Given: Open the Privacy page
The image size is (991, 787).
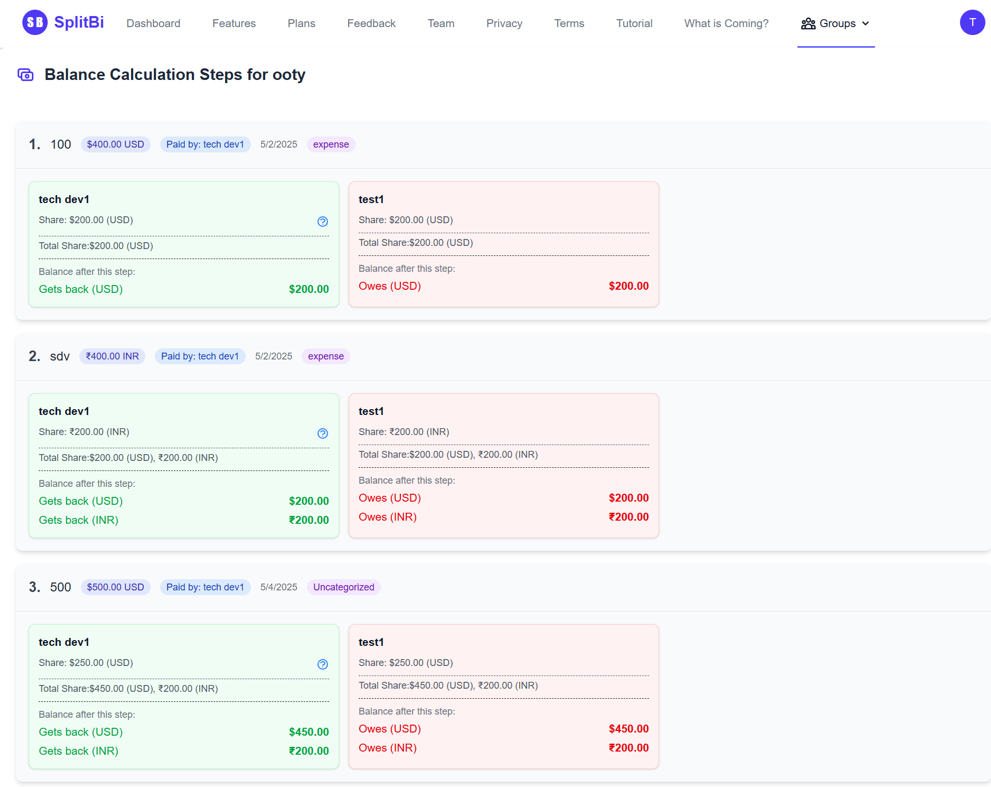Looking at the screenshot, I should click(504, 23).
